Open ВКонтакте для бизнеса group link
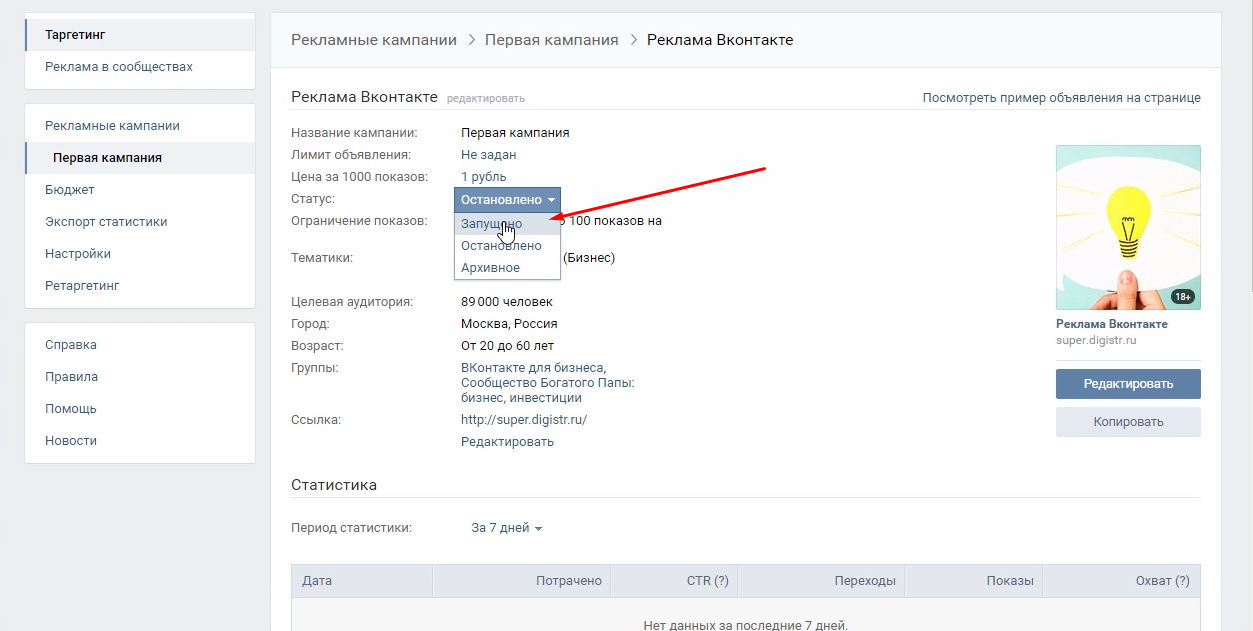This screenshot has width=1253, height=631. tap(533, 368)
